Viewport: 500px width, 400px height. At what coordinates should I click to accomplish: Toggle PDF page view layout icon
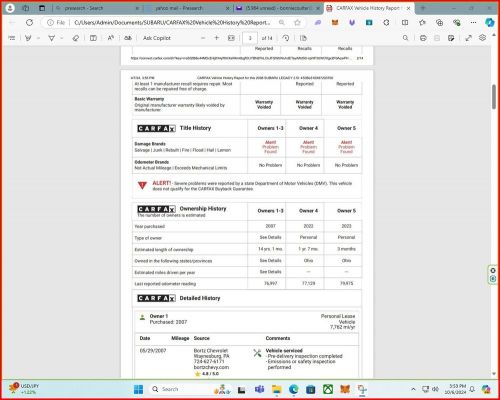coord(93,38)
